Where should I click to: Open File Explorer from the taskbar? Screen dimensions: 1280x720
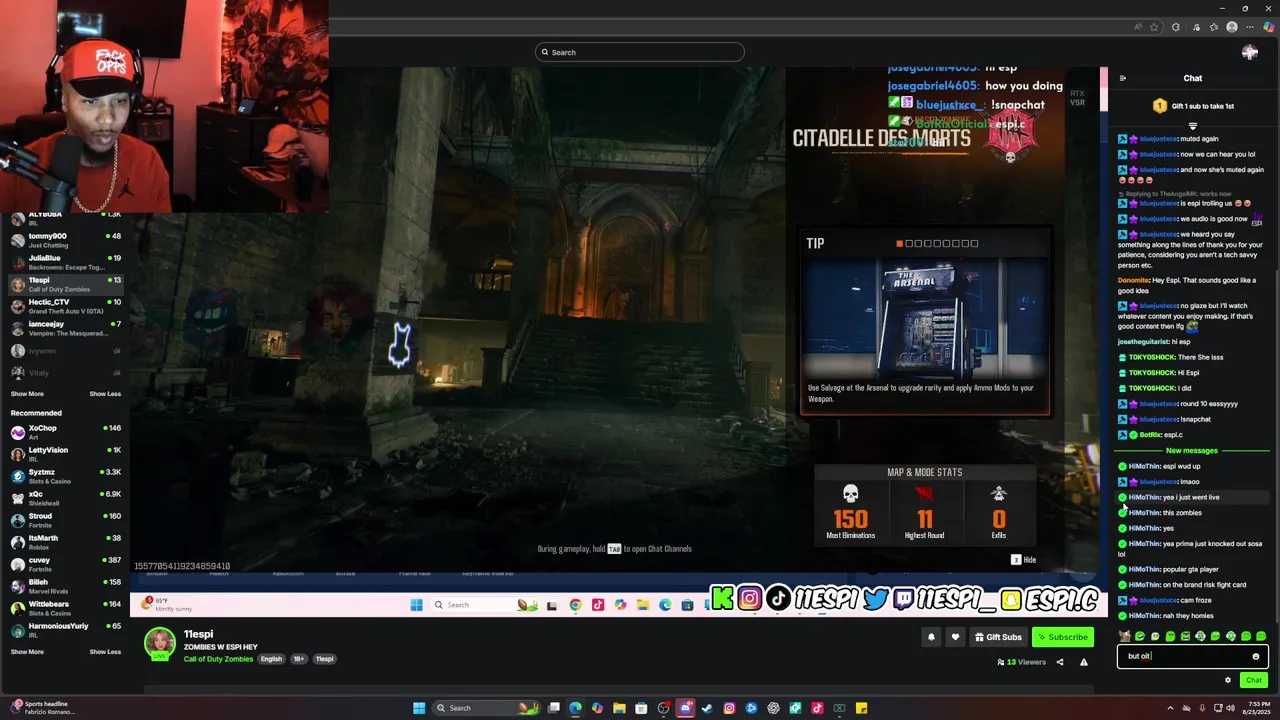pos(619,708)
